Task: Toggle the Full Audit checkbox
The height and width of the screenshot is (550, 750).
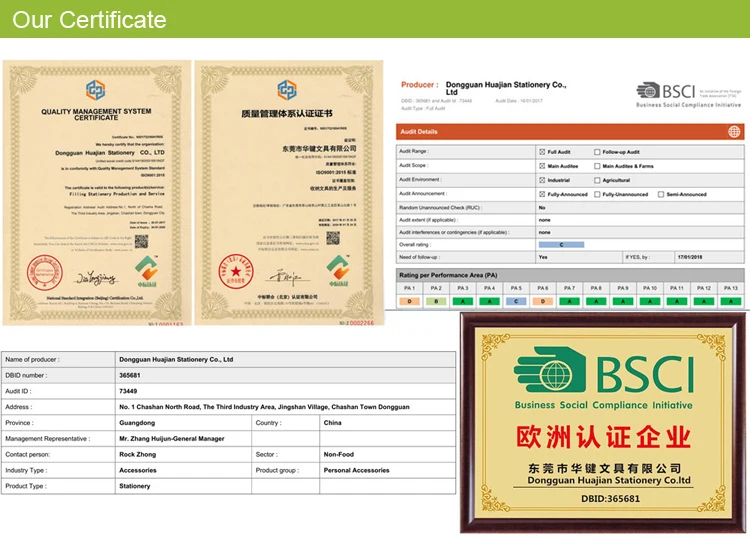Action: click(542, 152)
